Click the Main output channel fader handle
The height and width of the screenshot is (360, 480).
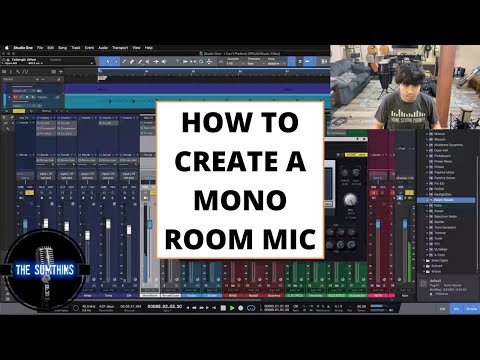405,224
